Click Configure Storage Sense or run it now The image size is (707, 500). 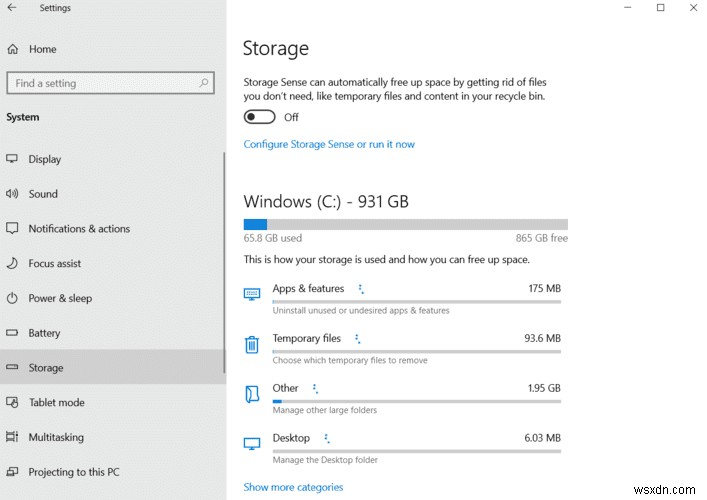[x=329, y=144]
